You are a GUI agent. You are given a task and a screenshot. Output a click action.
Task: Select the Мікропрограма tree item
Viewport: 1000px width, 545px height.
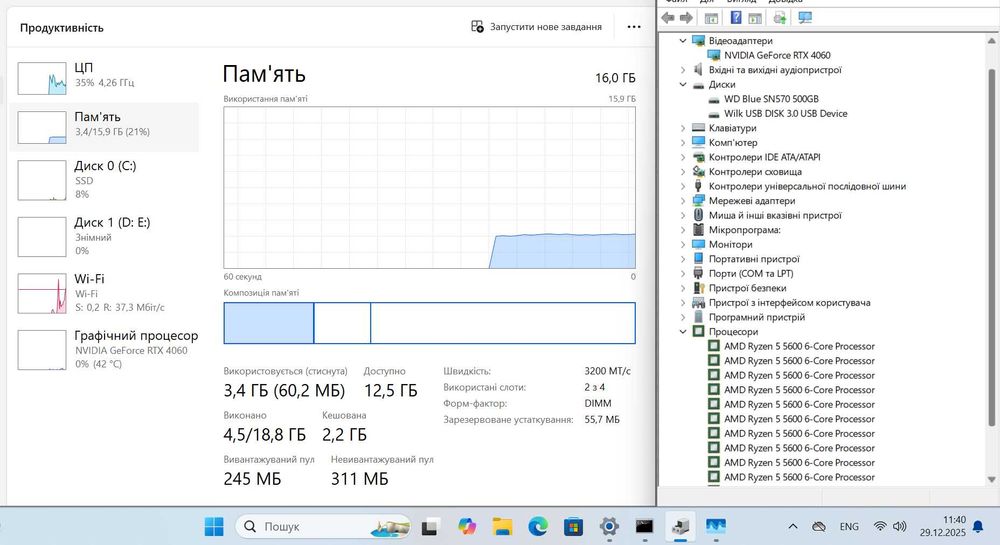(x=744, y=230)
